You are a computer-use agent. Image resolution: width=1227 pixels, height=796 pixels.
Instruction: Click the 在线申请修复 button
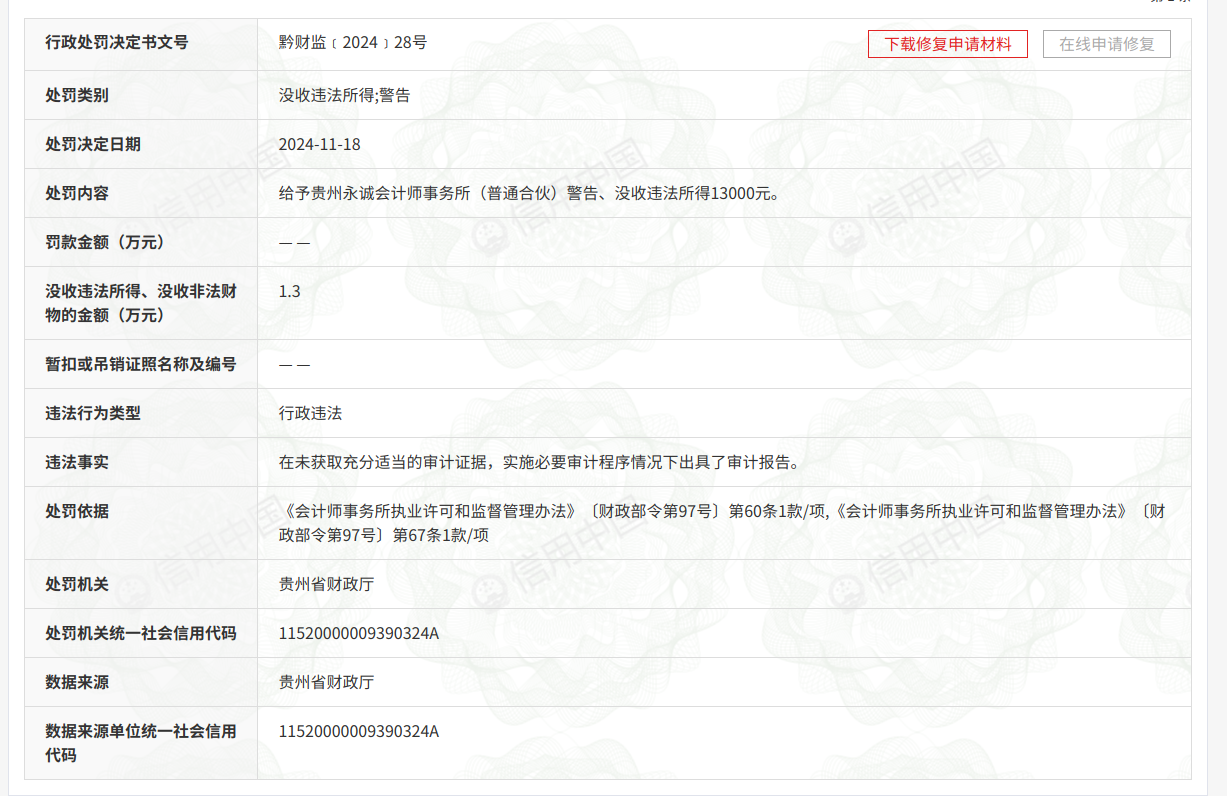pos(1106,44)
